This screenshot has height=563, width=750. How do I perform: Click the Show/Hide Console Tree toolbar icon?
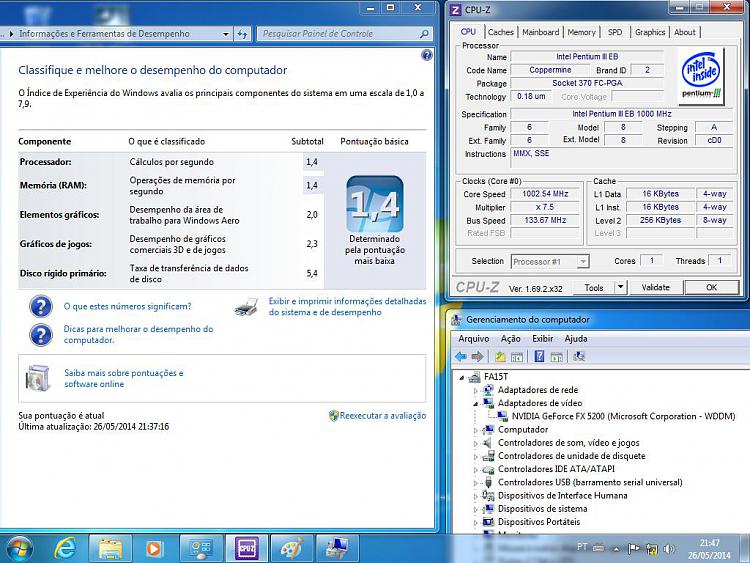[x=517, y=356]
